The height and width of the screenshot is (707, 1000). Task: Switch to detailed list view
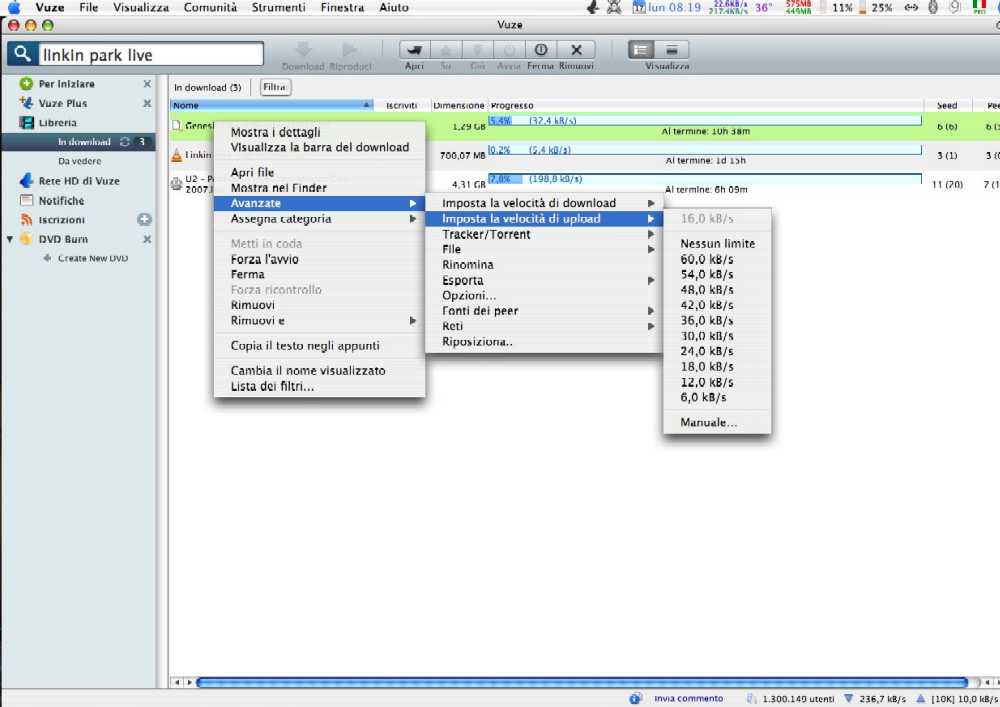(x=642, y=50)
